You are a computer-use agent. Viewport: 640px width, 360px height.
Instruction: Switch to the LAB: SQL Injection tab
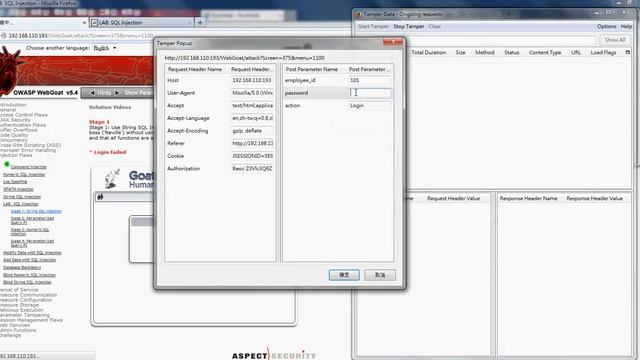(141, 23)
